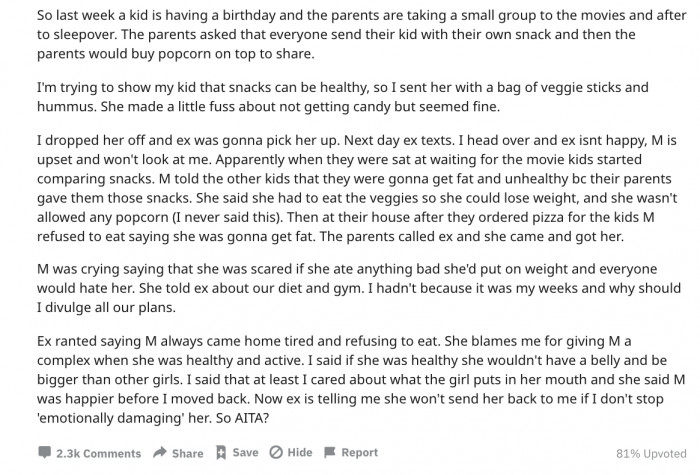Hide this post via Hide label
The width and height of the screenshot is (700, 475).
(x=300, y=453)
